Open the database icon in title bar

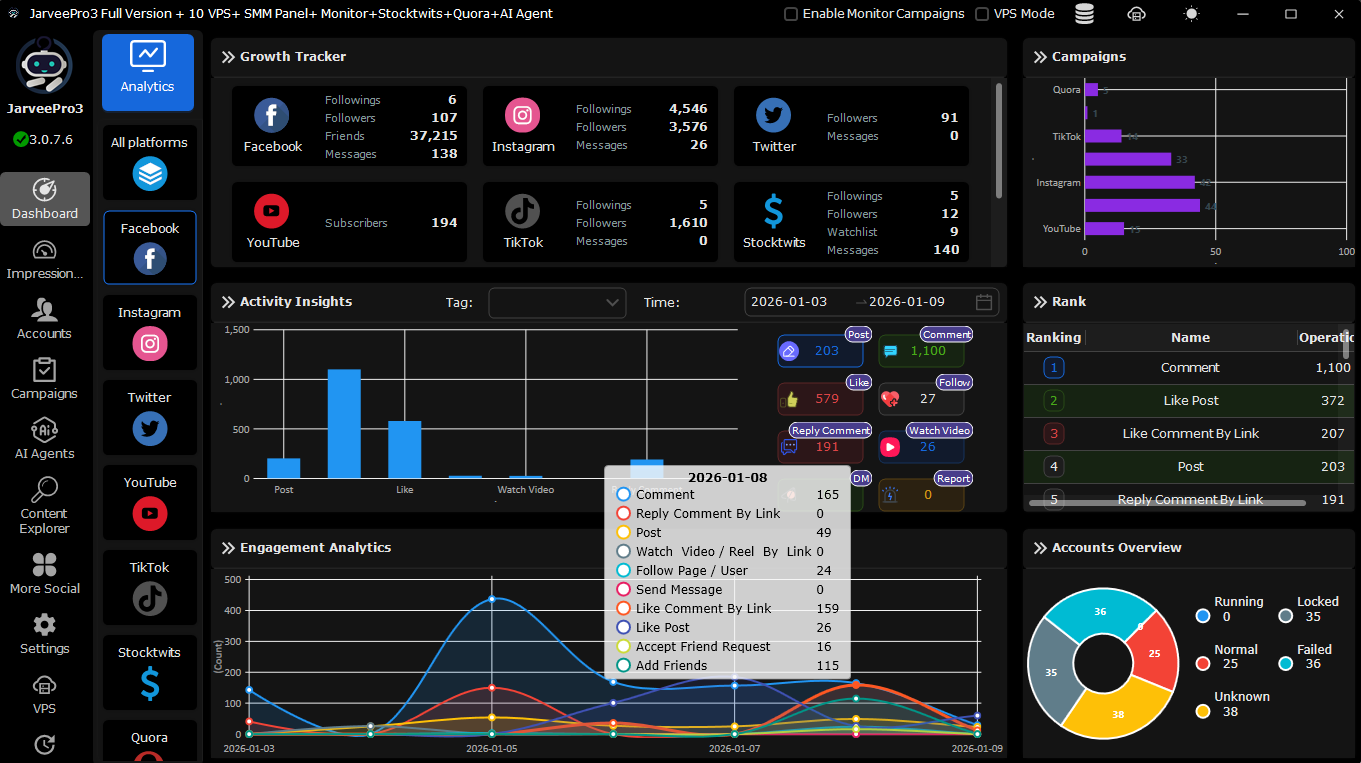coord(1084,14)
